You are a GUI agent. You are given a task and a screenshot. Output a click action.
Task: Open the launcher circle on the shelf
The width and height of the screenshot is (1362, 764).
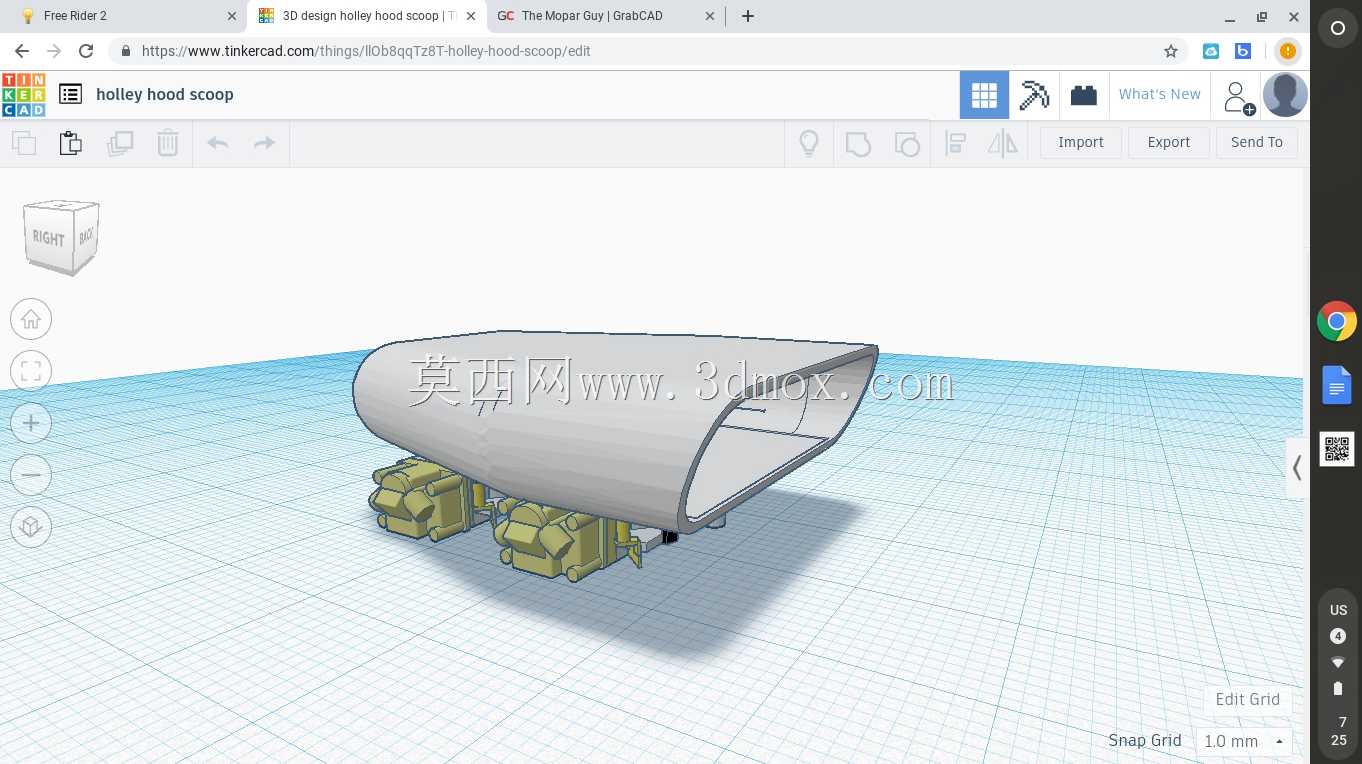coord(1338,29)
